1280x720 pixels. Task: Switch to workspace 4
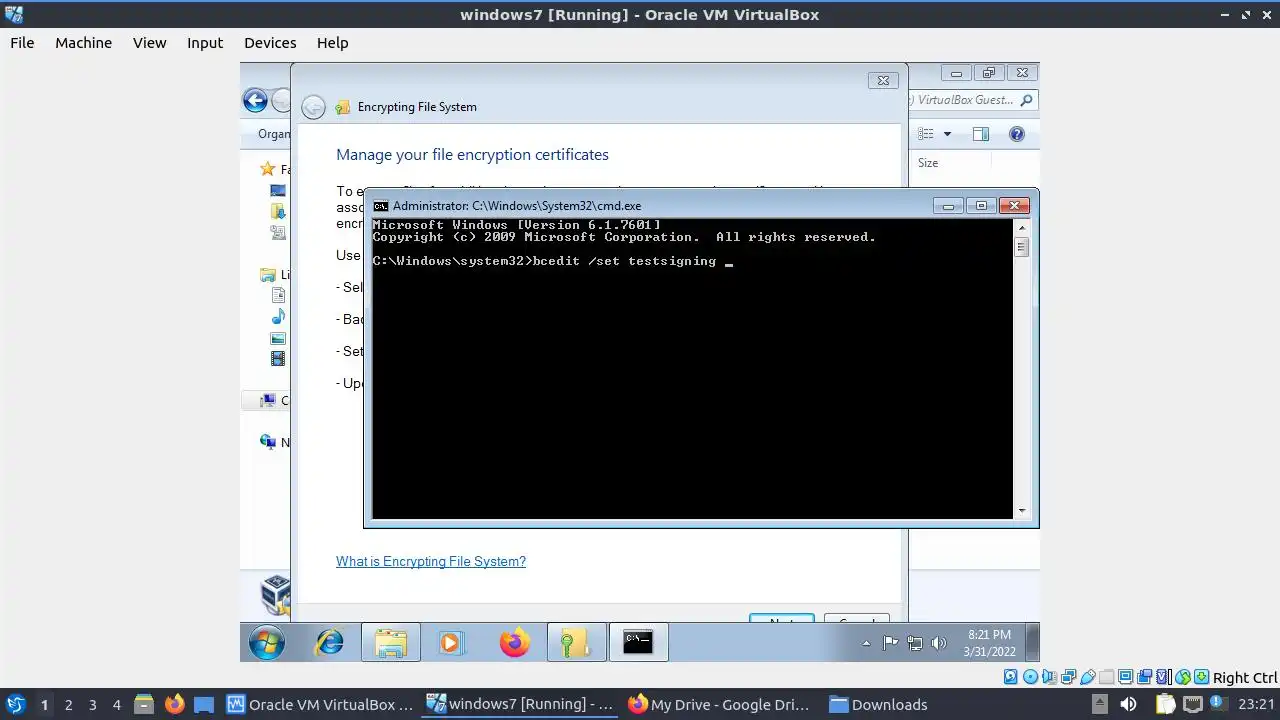(x=116, y=705)
